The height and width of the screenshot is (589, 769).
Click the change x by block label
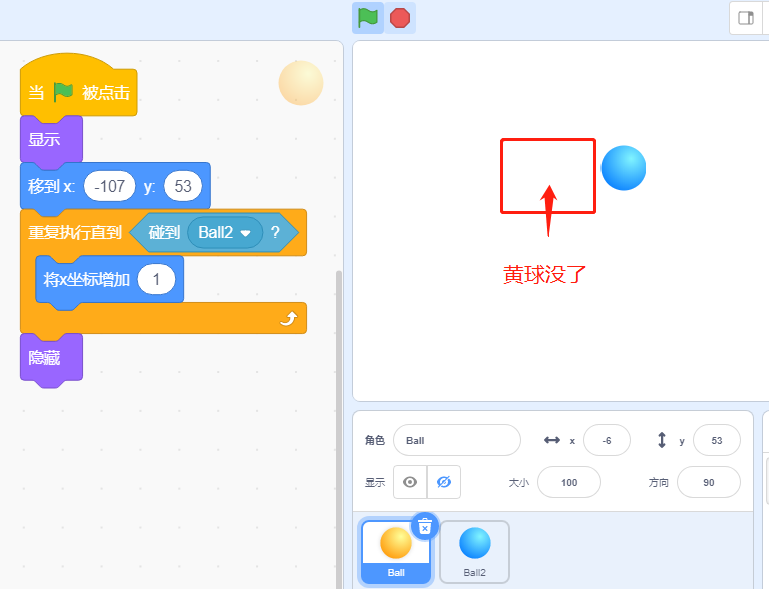[86, 280]
